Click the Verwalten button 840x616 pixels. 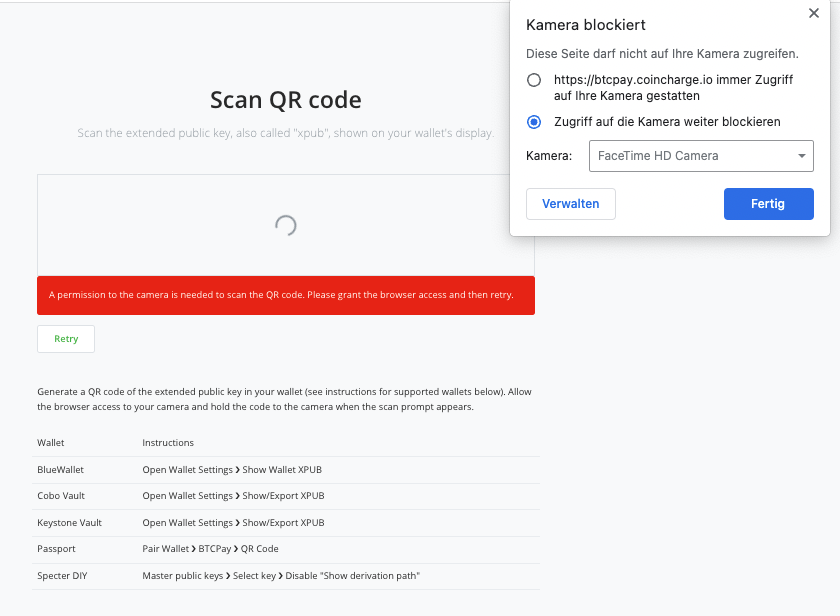(571, 204)
